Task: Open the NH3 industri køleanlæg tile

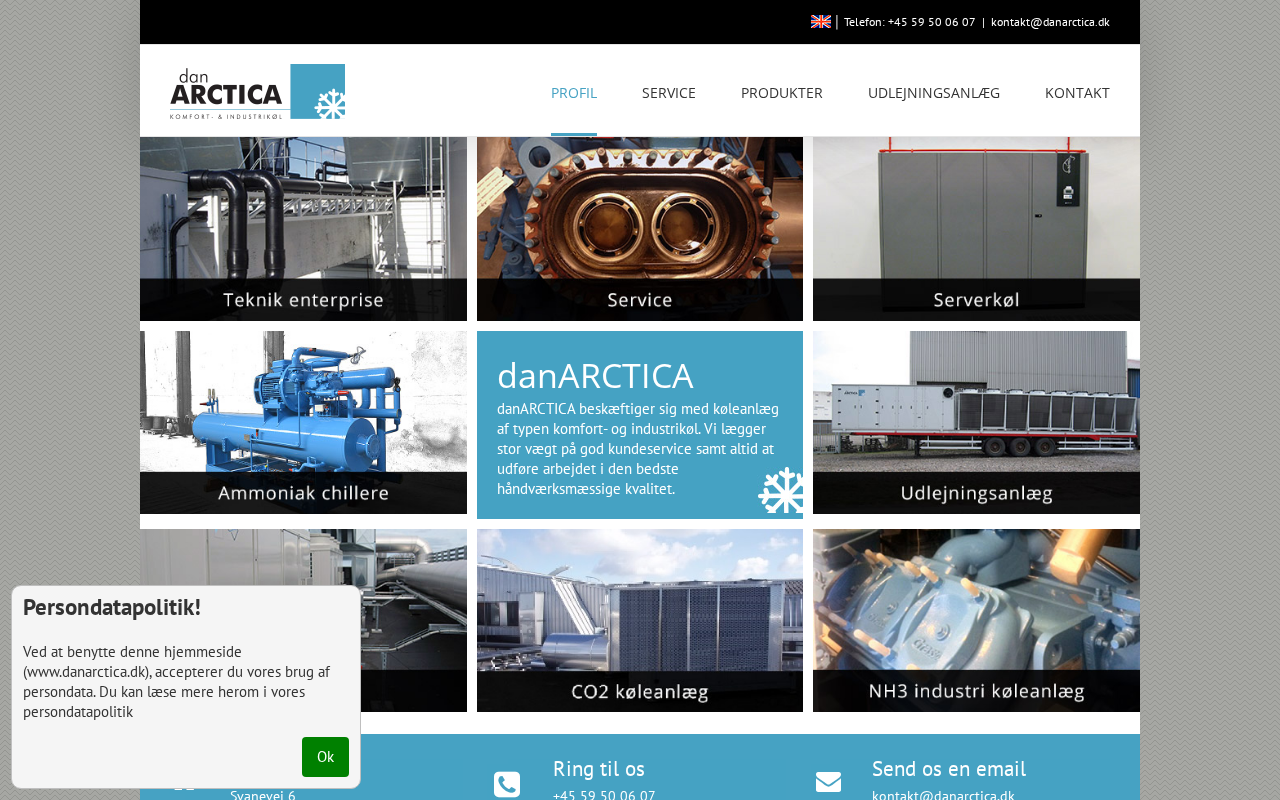Action: pyautogui.click(x=976, y=621)
